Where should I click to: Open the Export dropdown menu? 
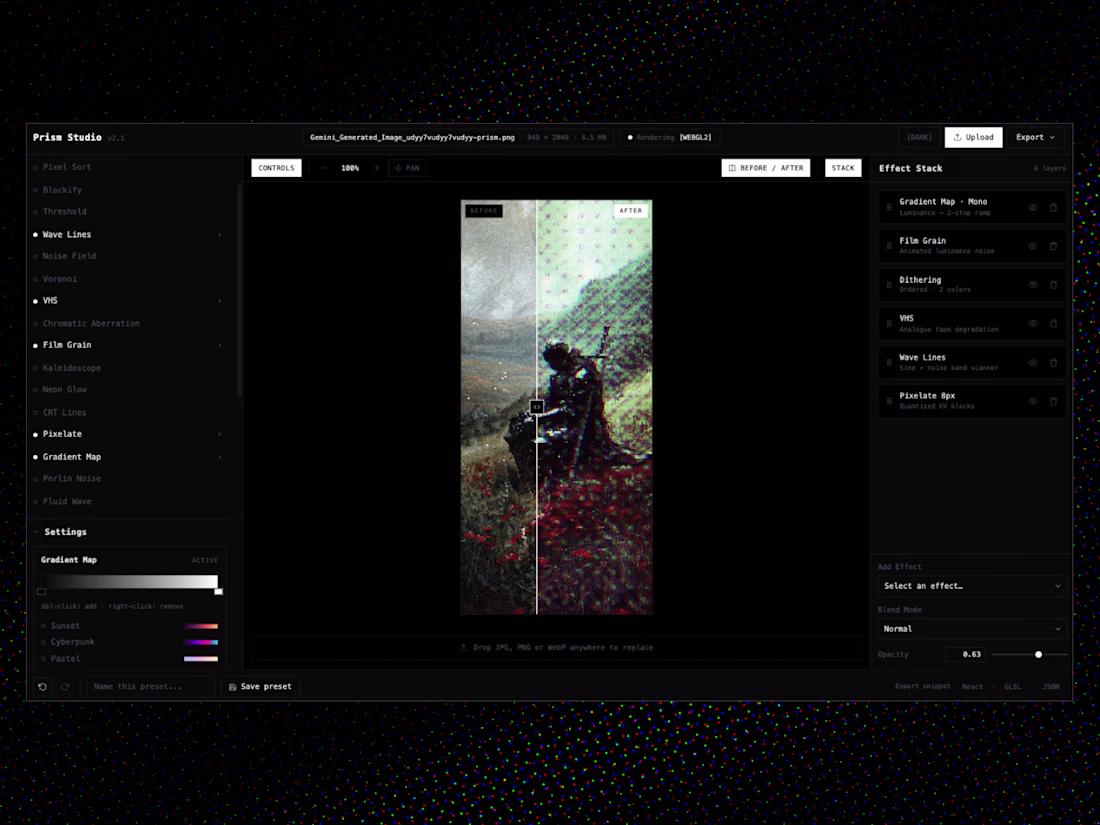pos(1035,138)
